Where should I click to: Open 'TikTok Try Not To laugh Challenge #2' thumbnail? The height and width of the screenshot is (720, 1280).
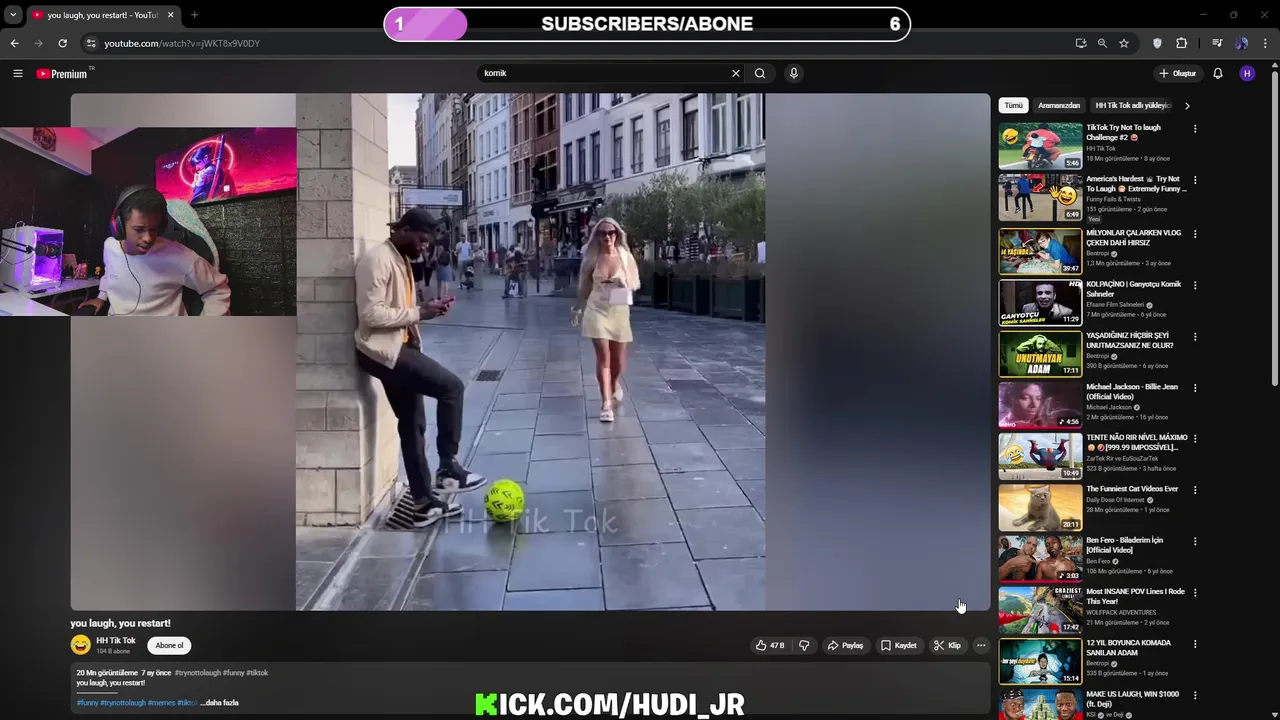(1040, 146)
